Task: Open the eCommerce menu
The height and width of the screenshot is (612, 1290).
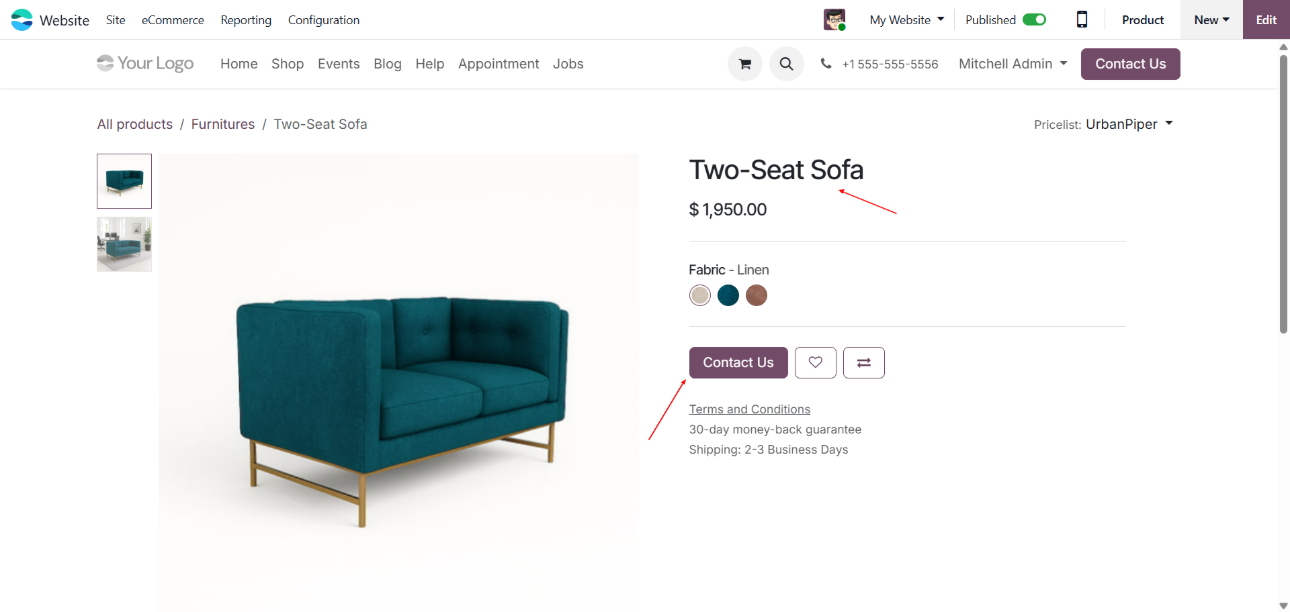Action: (173, 20)
